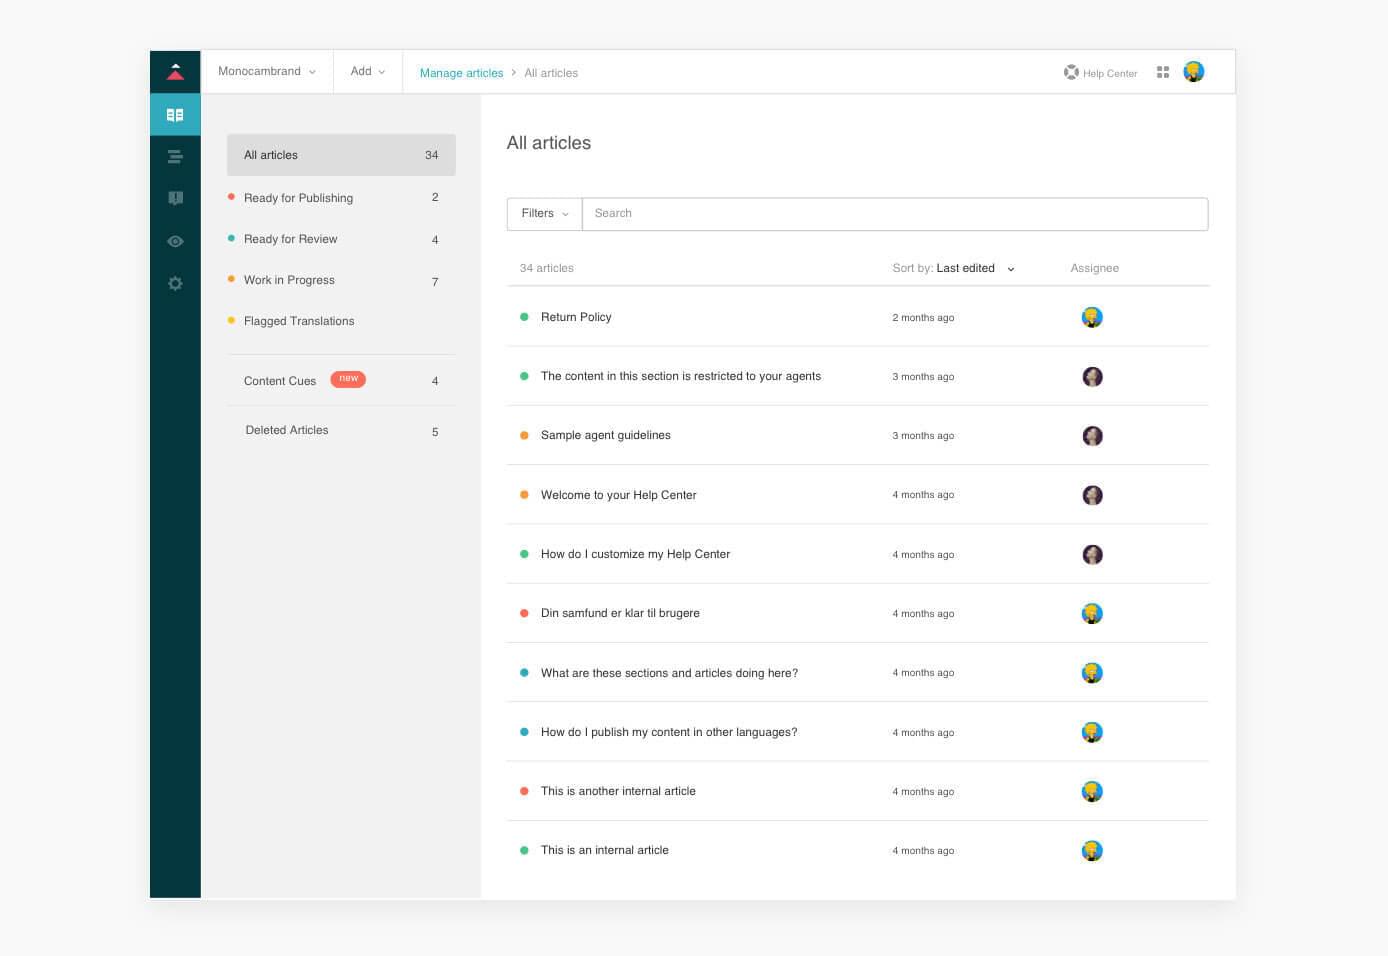Click green status dot beside Return Policy
The width and height of the screenshot is (1388, 956).
tap(524, 317)
